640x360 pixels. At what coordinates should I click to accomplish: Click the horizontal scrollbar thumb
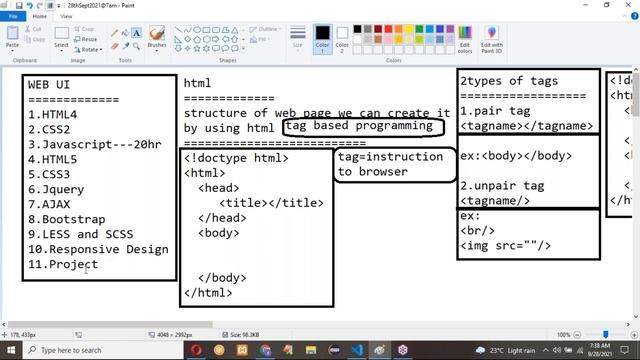(x=110, y=324)
